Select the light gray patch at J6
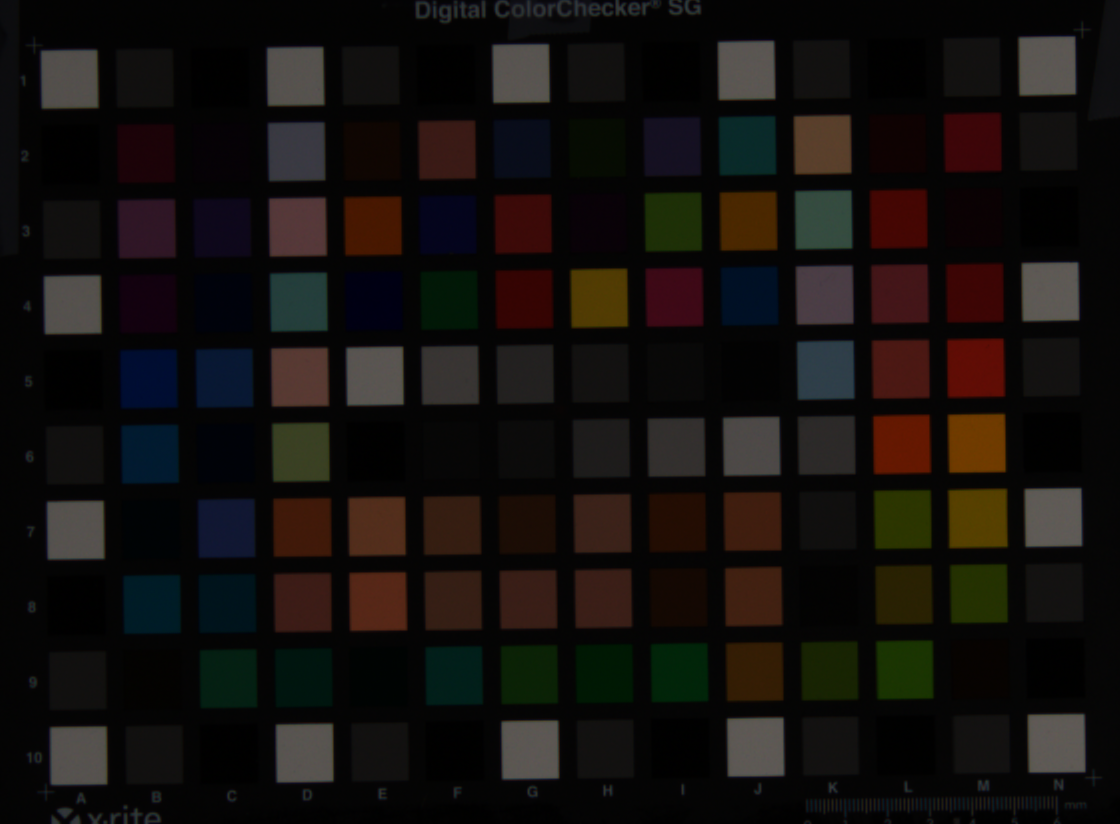Image resolution: width=1120 pixels, height=824 pixels. click(751, 446)
